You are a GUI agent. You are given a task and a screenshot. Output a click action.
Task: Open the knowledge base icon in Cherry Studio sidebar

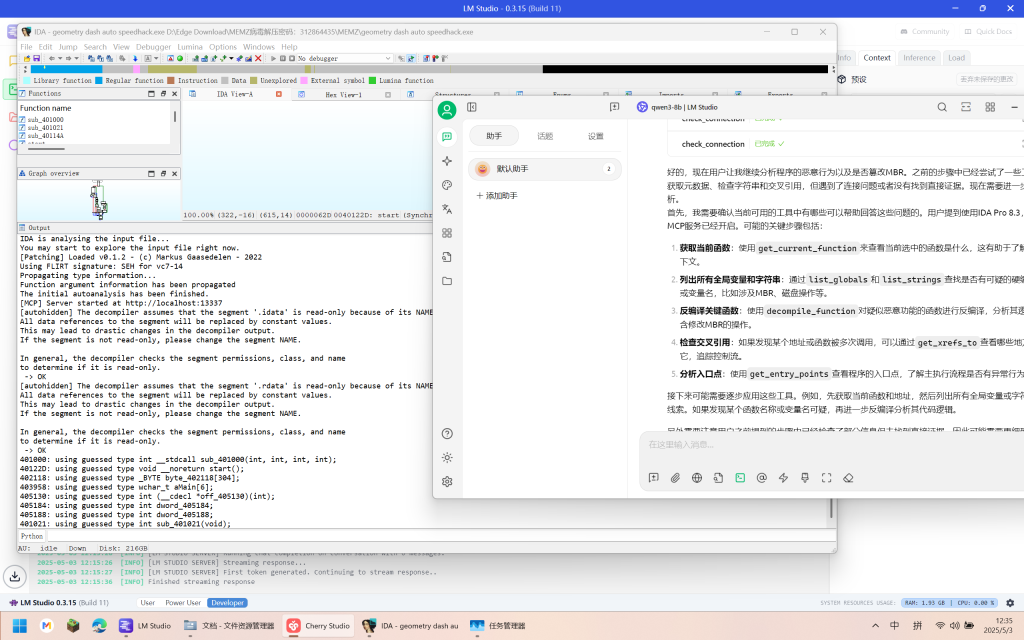(x=447, y=257)
